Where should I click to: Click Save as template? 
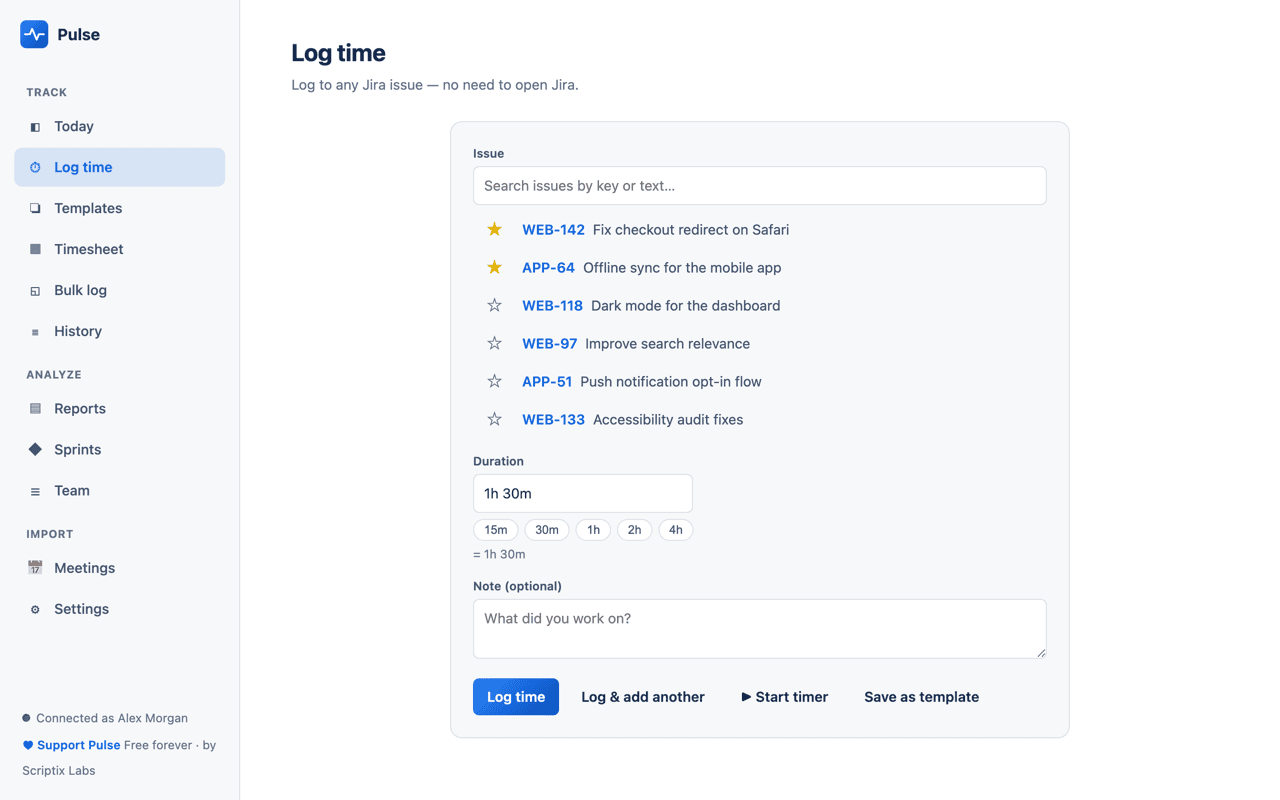[x=922, y=697]
